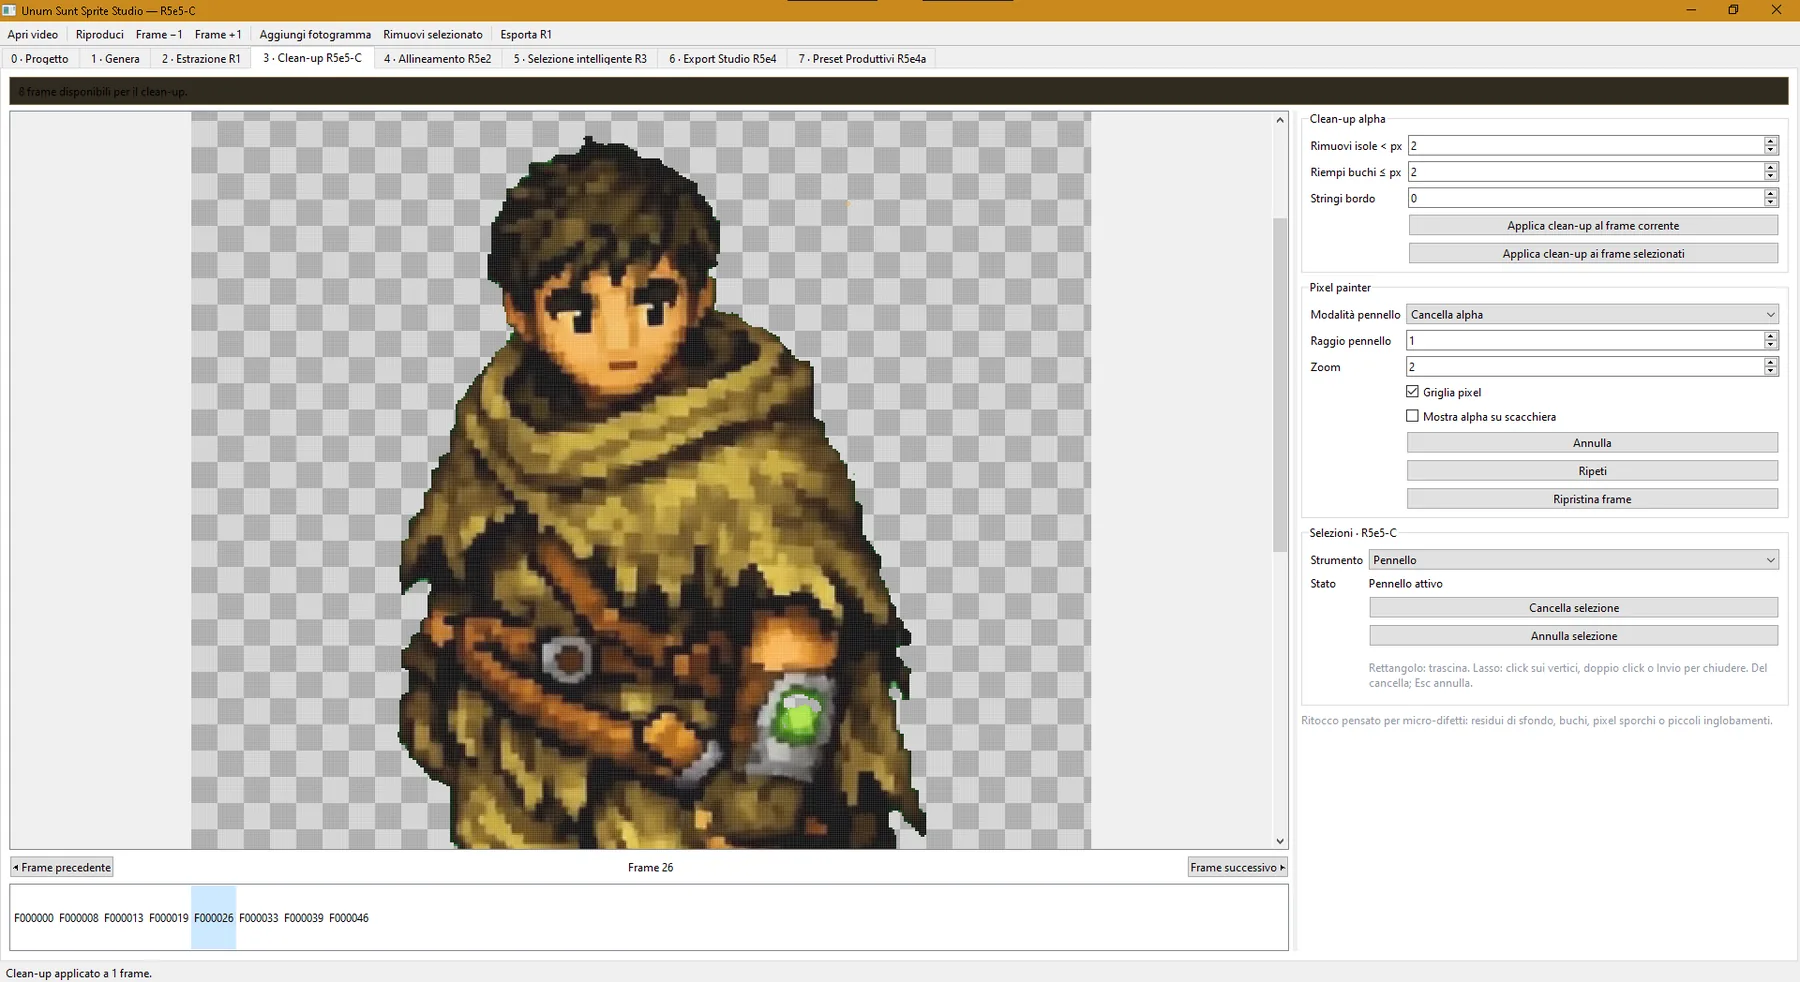Viewport: 1800px width, 982px height.
Task: Decrease Stringi bordo with down arrow
Action: point(1770,203)
